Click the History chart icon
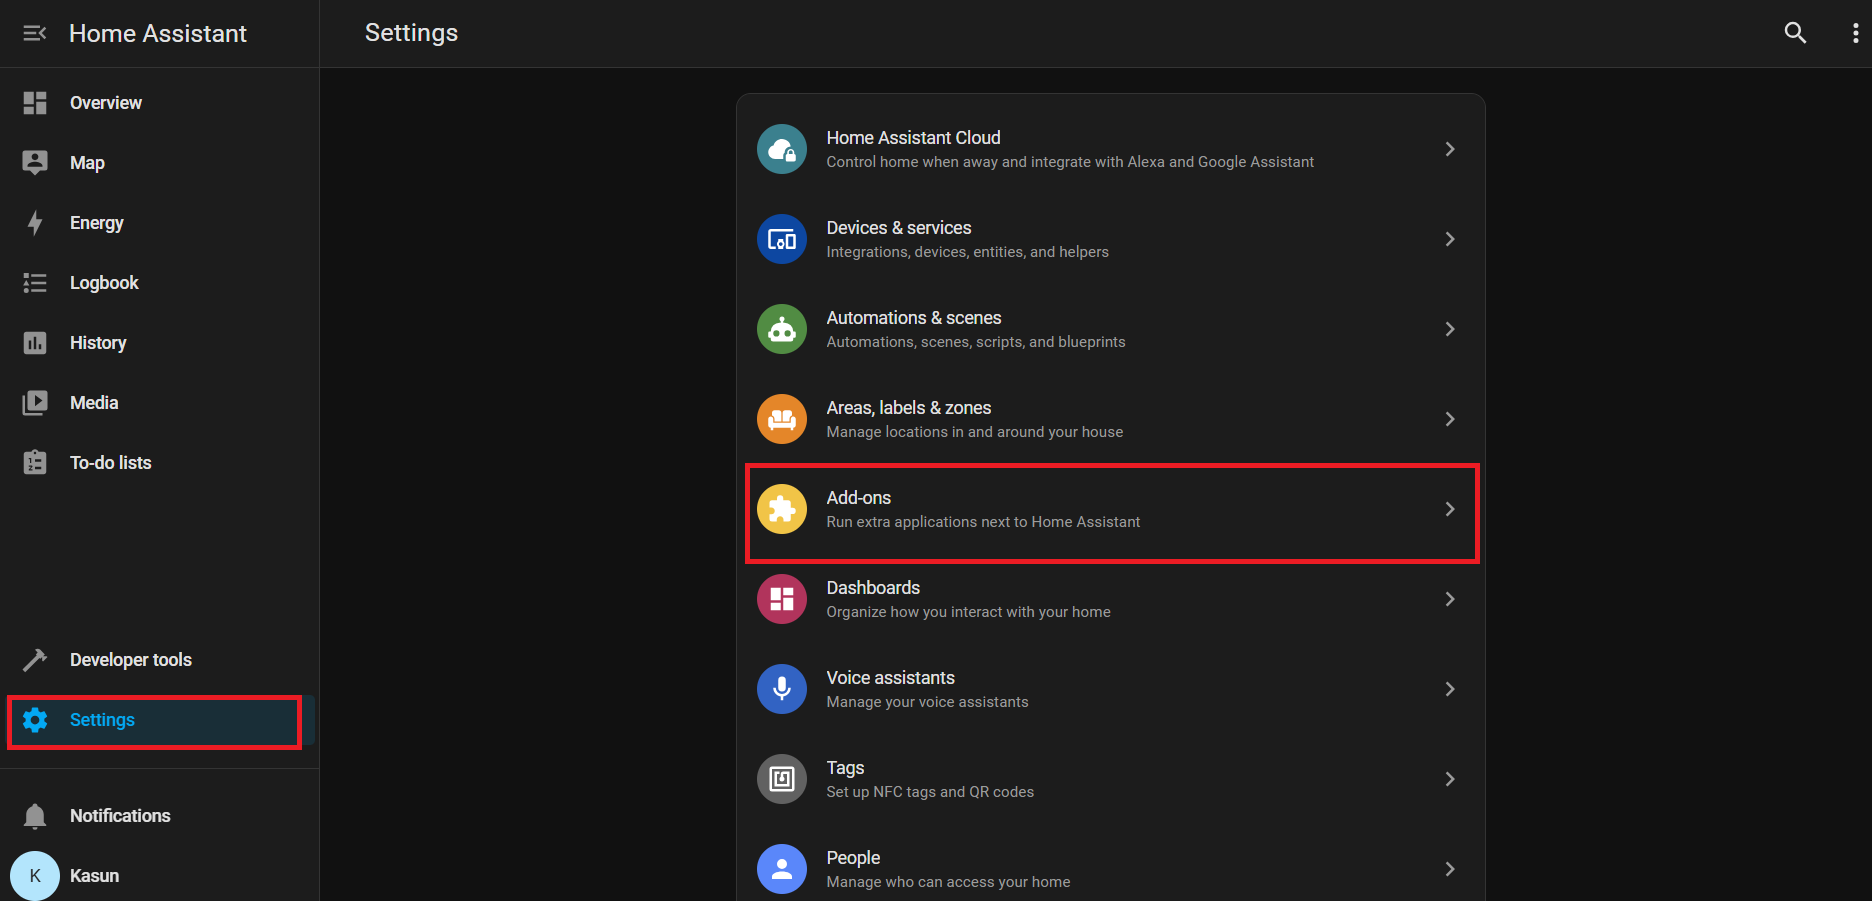The height and width of the screenshot is (901, 1872). 35,343
